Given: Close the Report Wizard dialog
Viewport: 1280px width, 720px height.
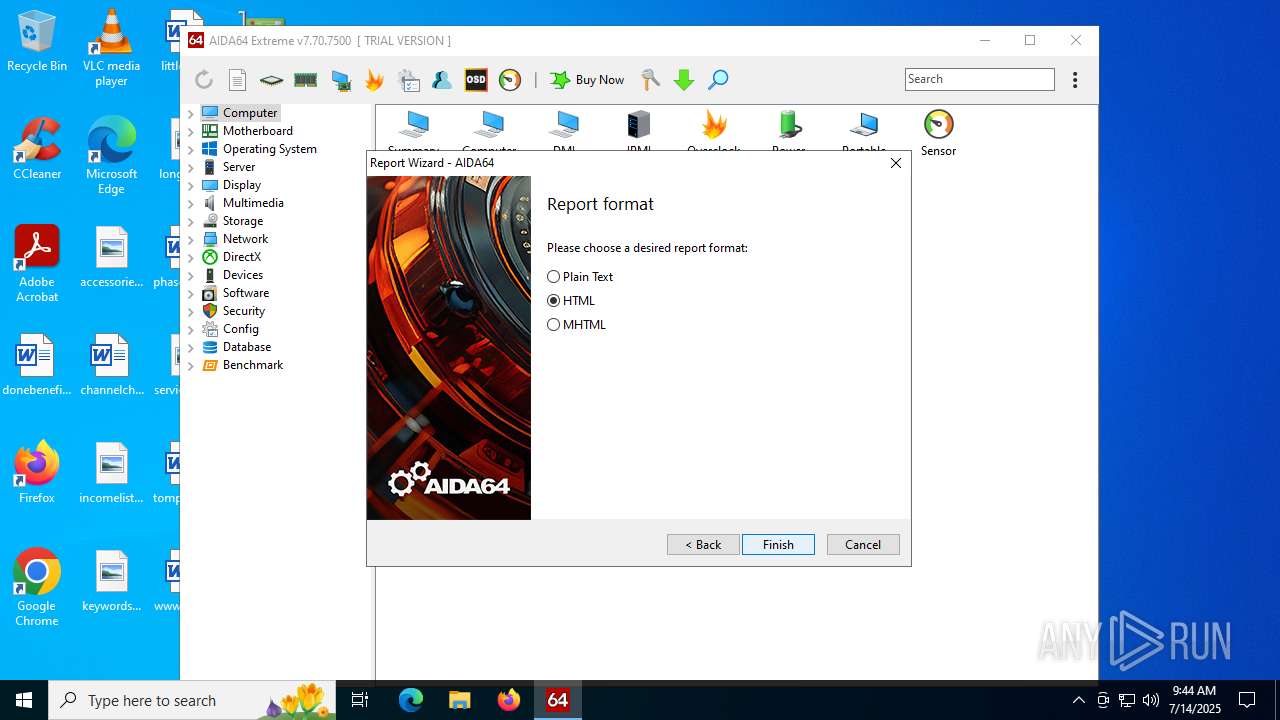Looking at the screenshot, I should coord(896,163).
